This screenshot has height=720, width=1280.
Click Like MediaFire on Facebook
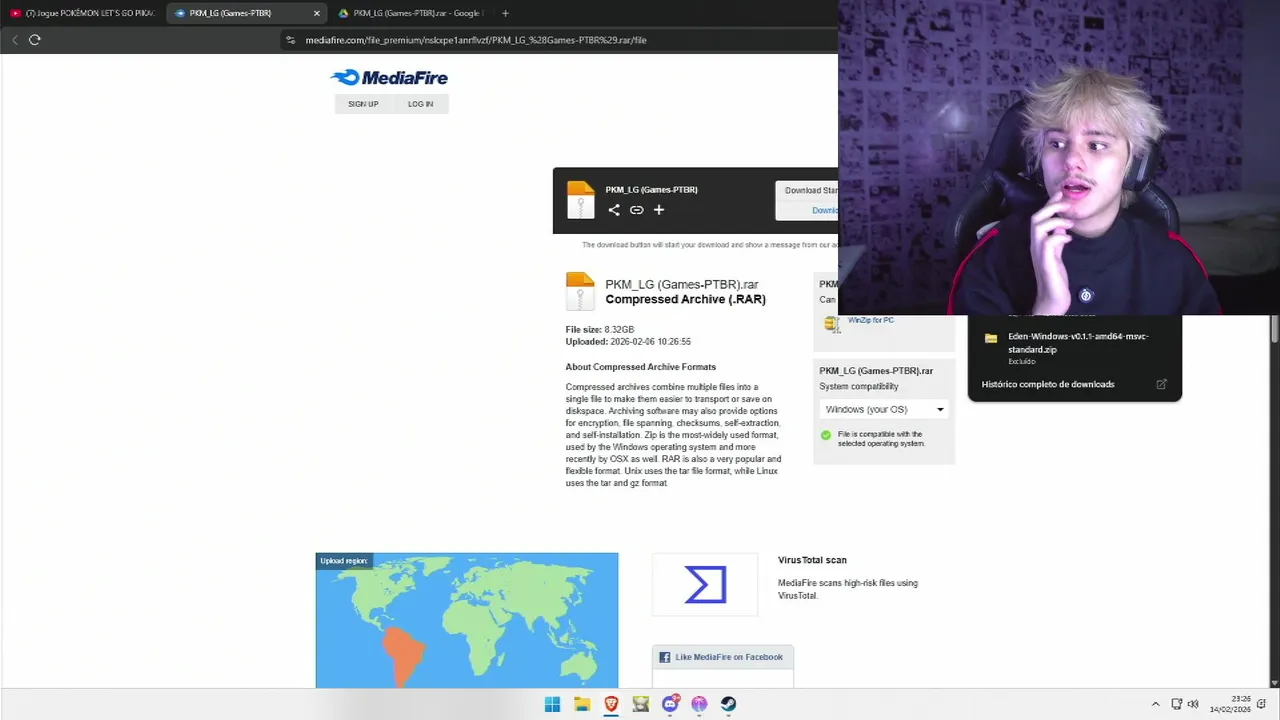point(729,657)
